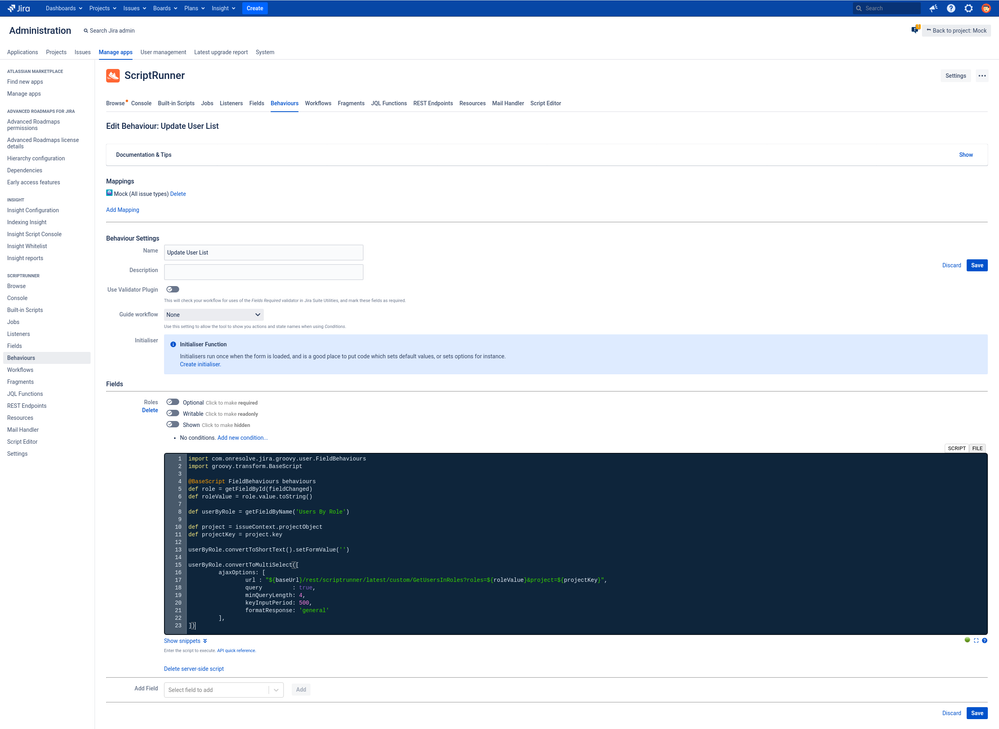Image resolution: width=999 pixels, height=729 pixels.
Task: Expand the Show snippets section
Action: point(183,640)
